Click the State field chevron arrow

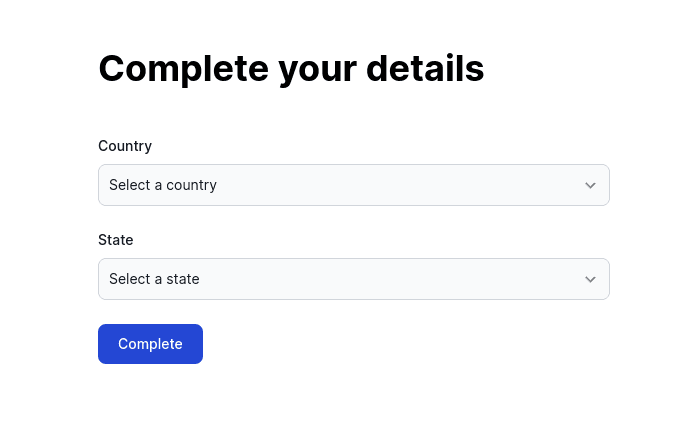coord(590,279)
